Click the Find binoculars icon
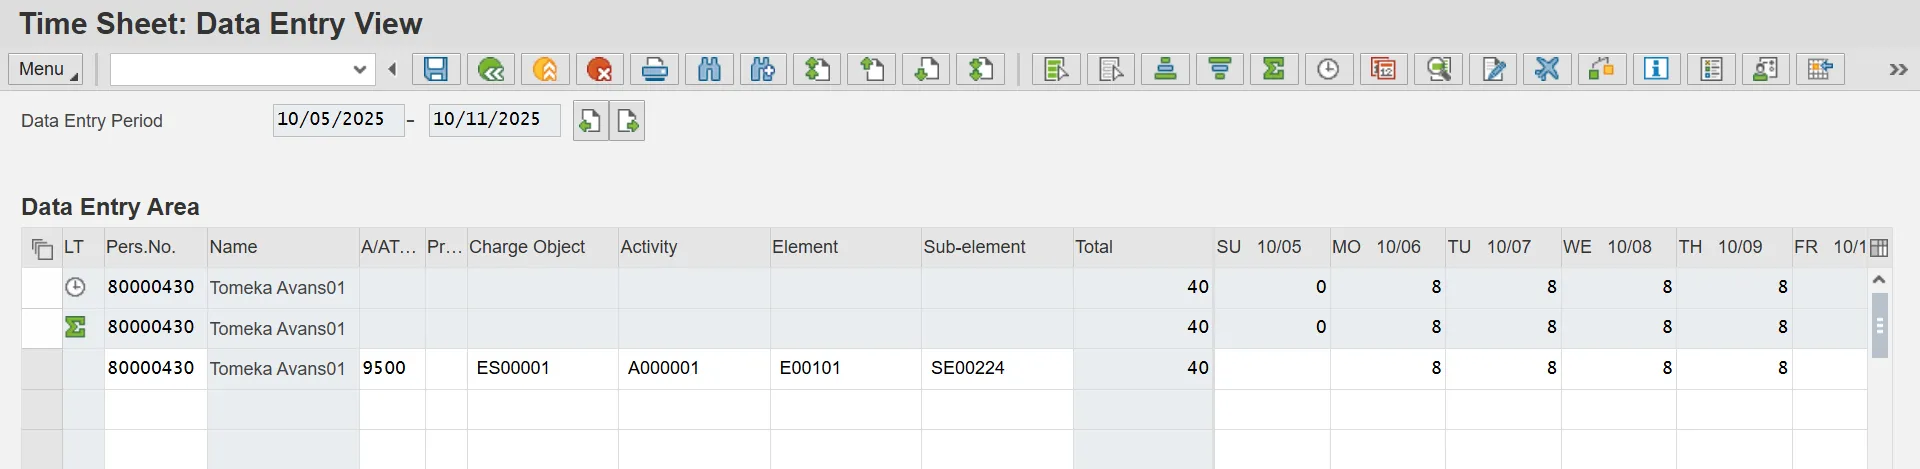This screenshot has width=1920, height=469. pyautogui.click(x=709, y=69)
